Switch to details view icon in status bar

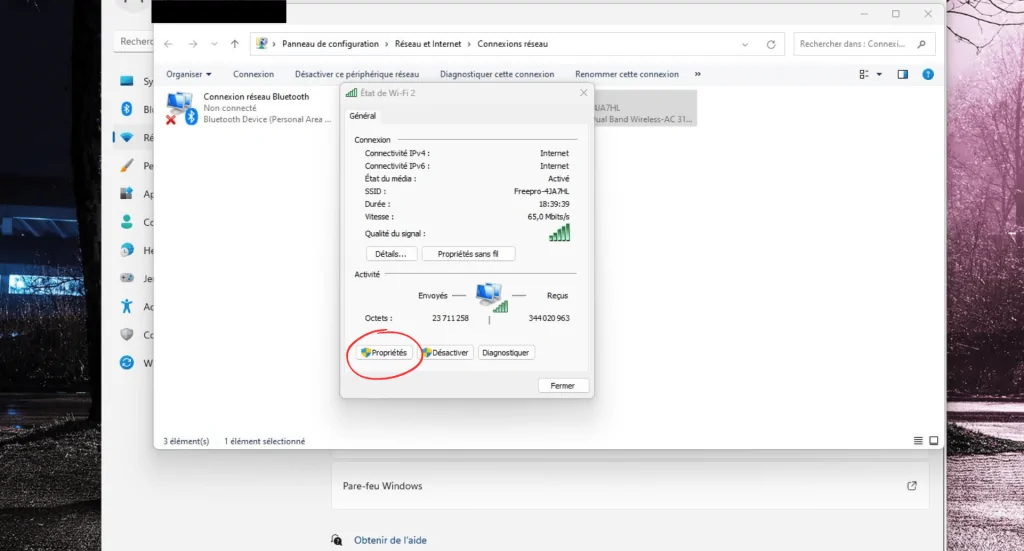click(918, 441)
